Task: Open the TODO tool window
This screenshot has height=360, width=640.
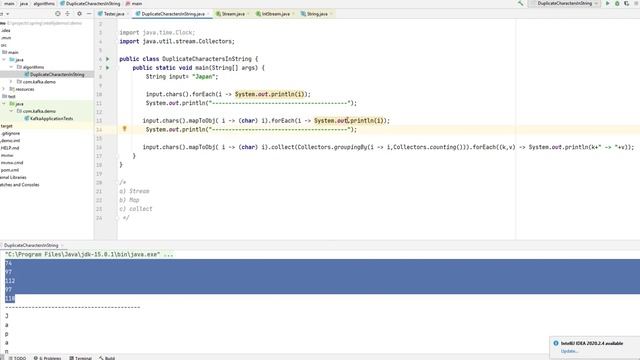Action: pos(17,358)
